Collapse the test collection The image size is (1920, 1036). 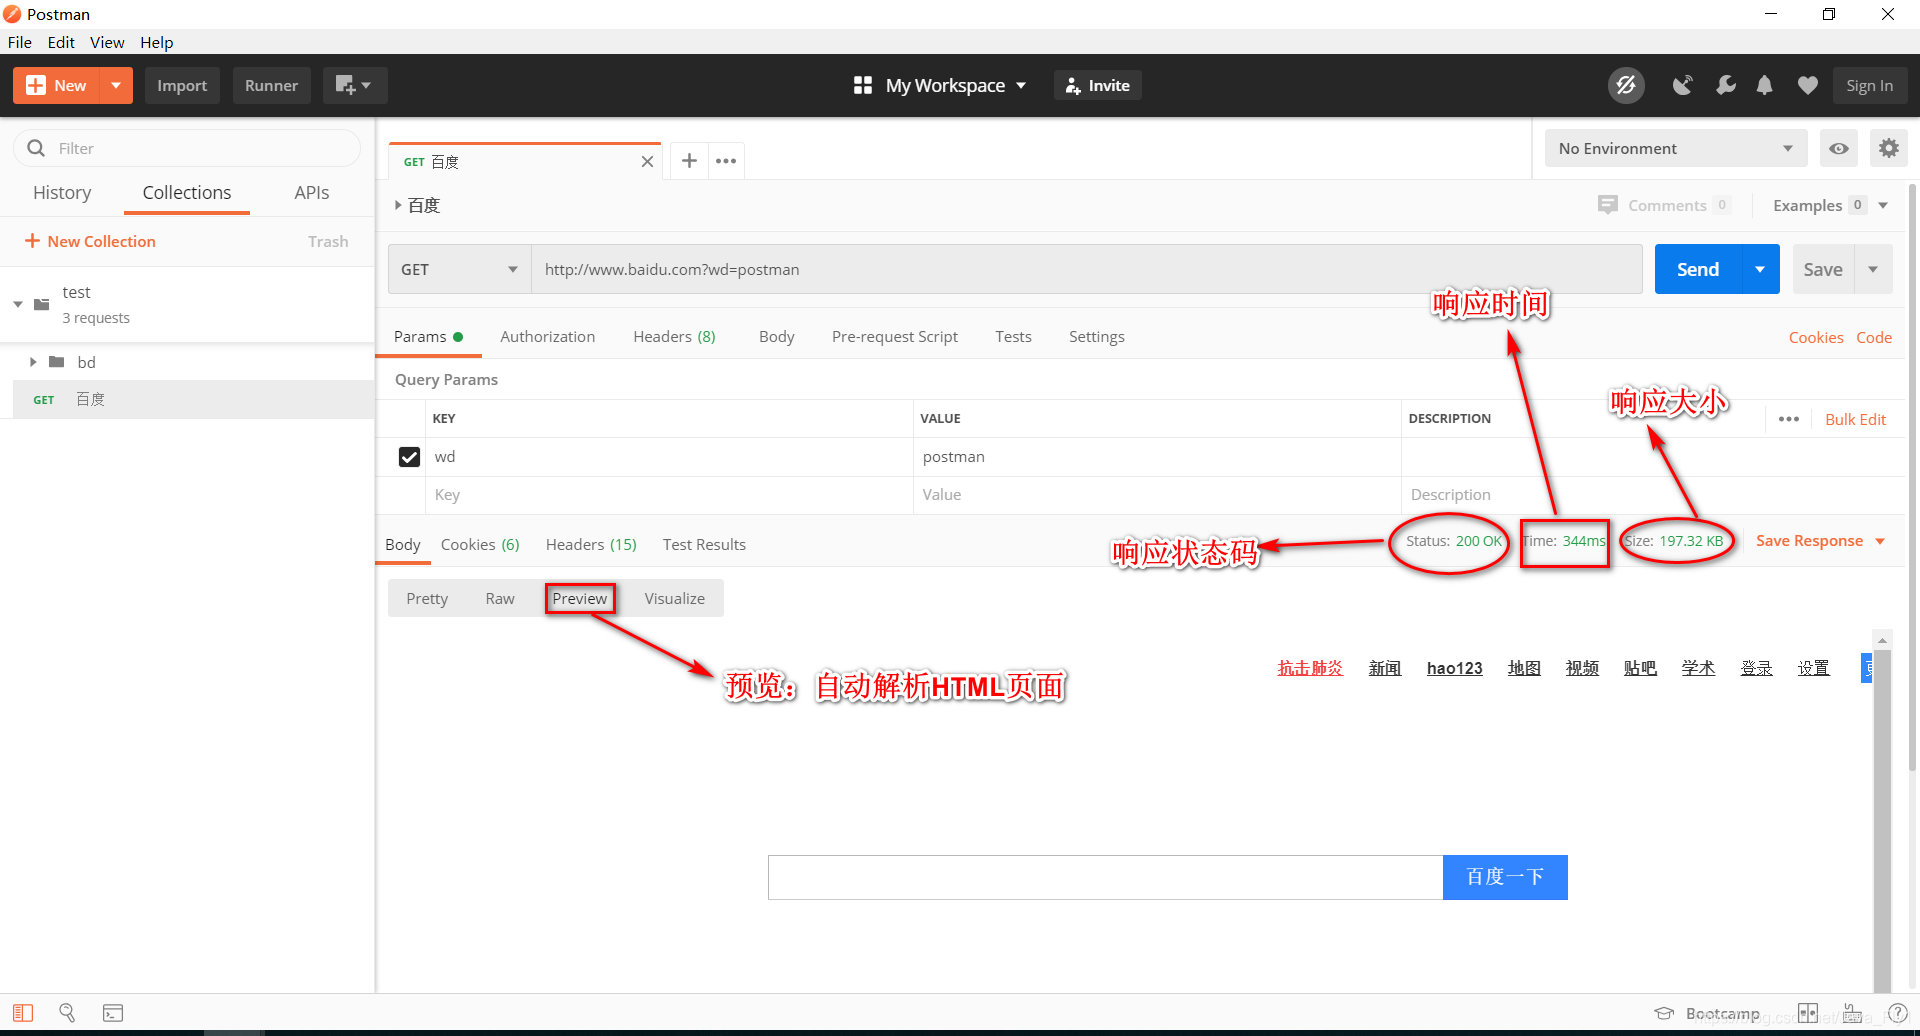pos(17,304)
